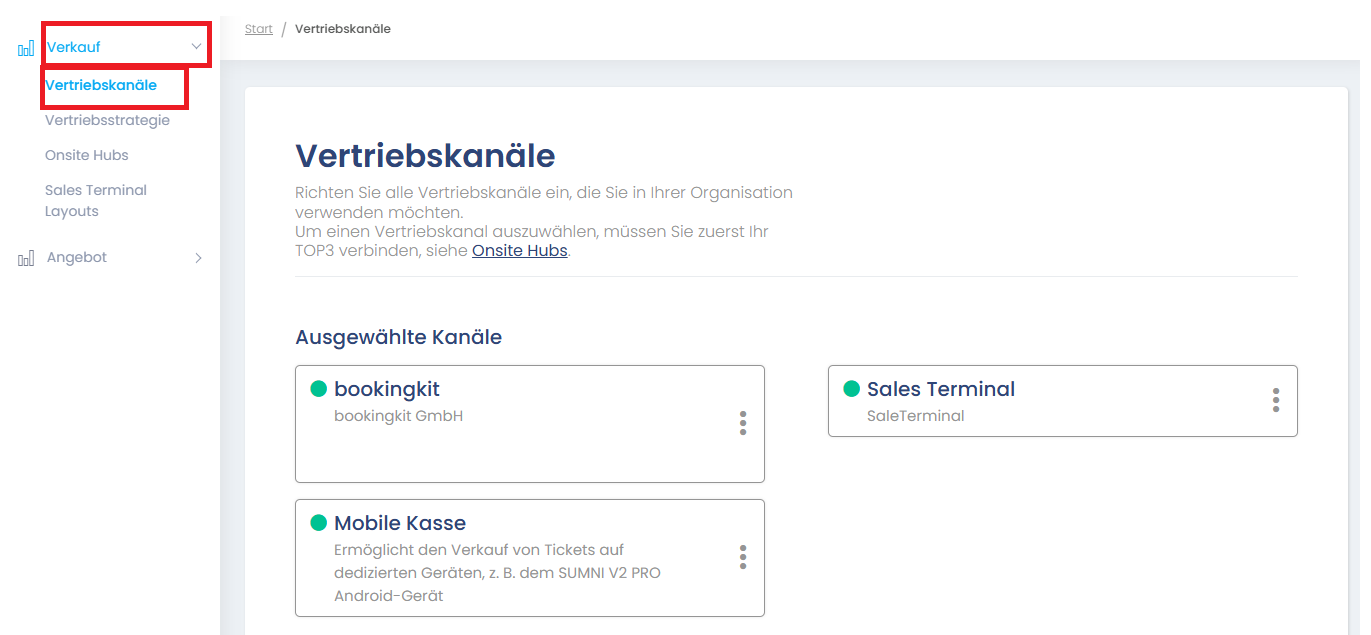Viewport: 1371px width, 635px height.
Task: Select the bookingkit channel card title
Action: pos(386,389)
